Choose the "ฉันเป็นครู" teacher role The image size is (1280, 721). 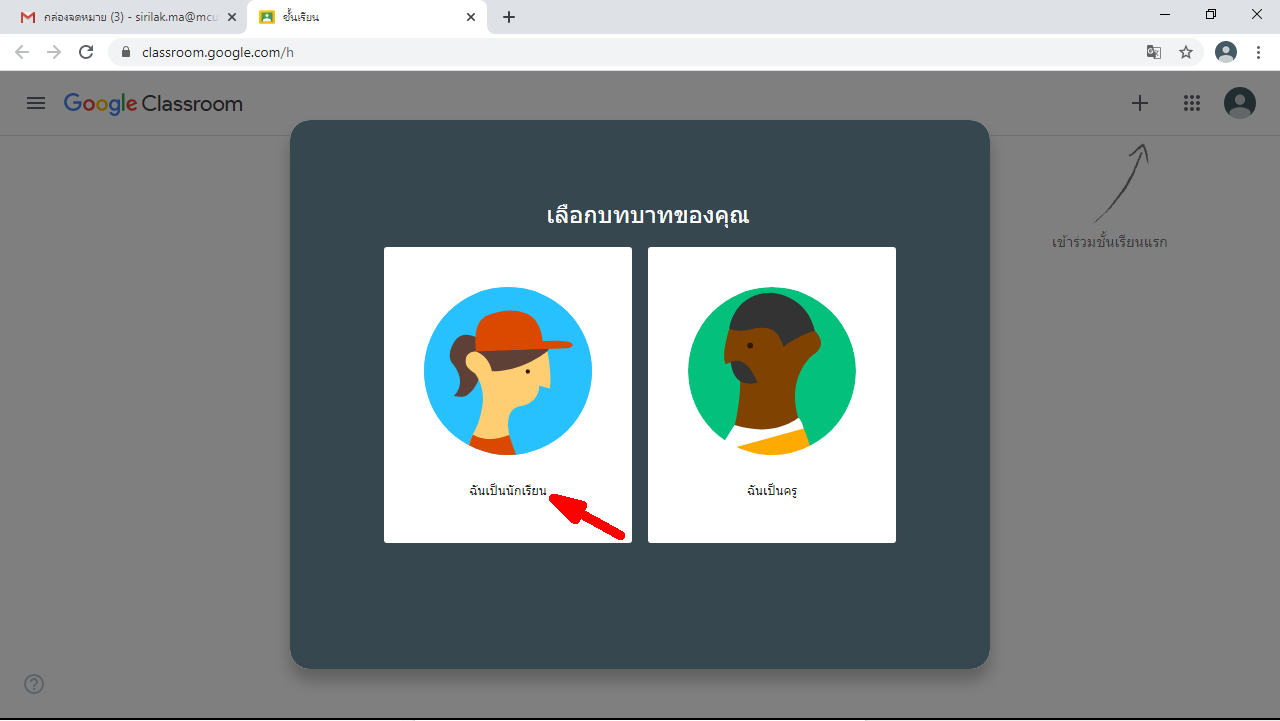[771, 491]
